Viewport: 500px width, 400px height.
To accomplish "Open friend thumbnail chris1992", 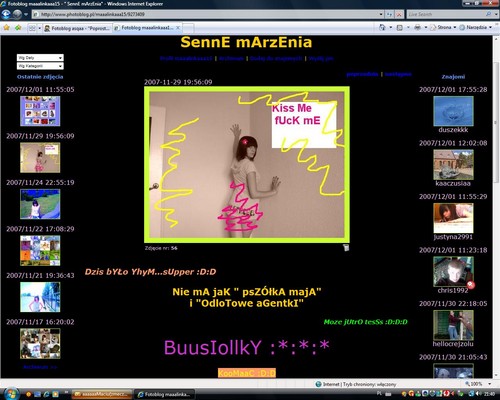I will click(453, 272).
